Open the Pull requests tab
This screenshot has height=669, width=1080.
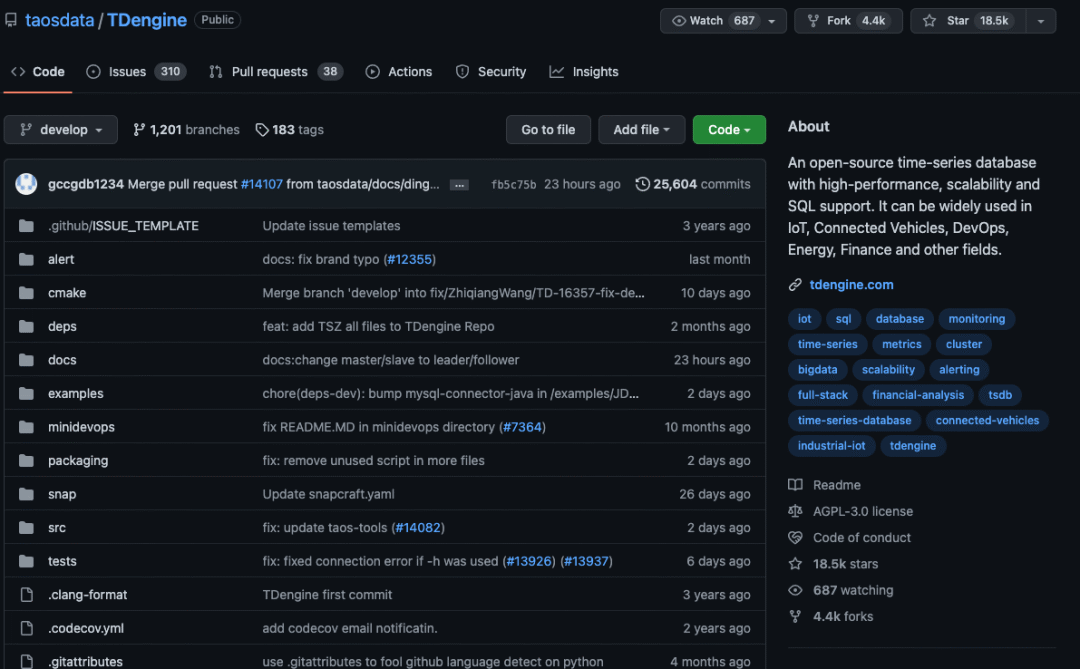tap(276, 72)
